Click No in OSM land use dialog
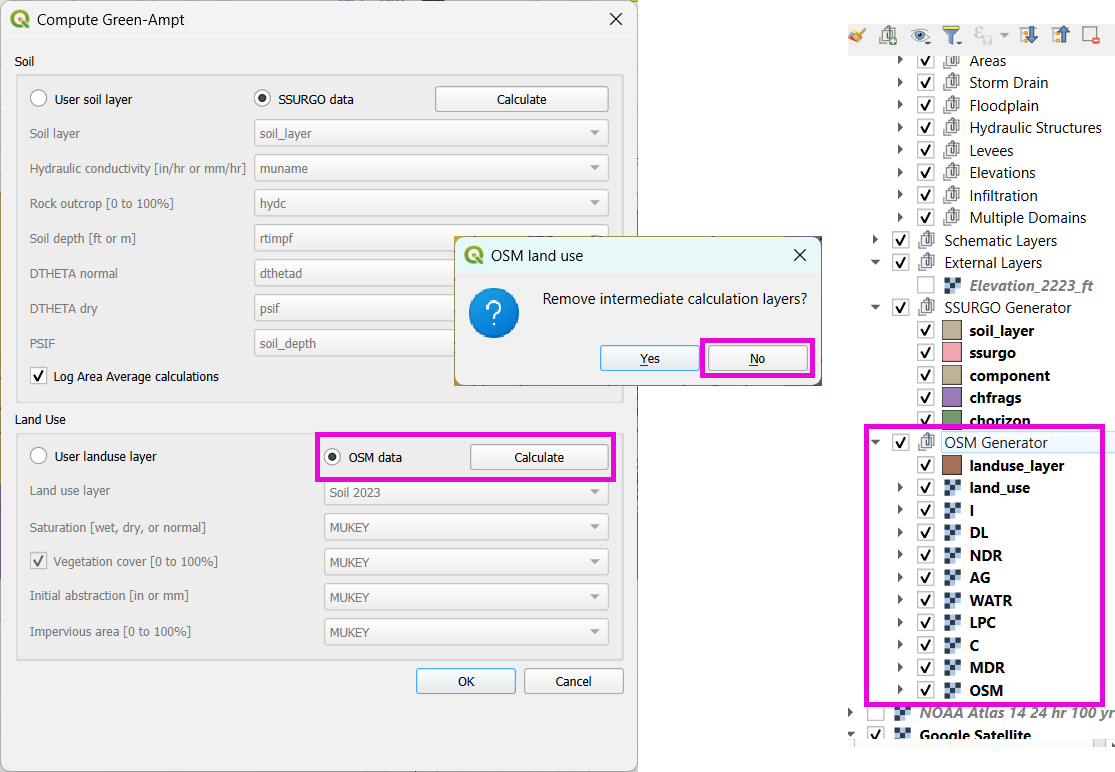 (757, 358)
